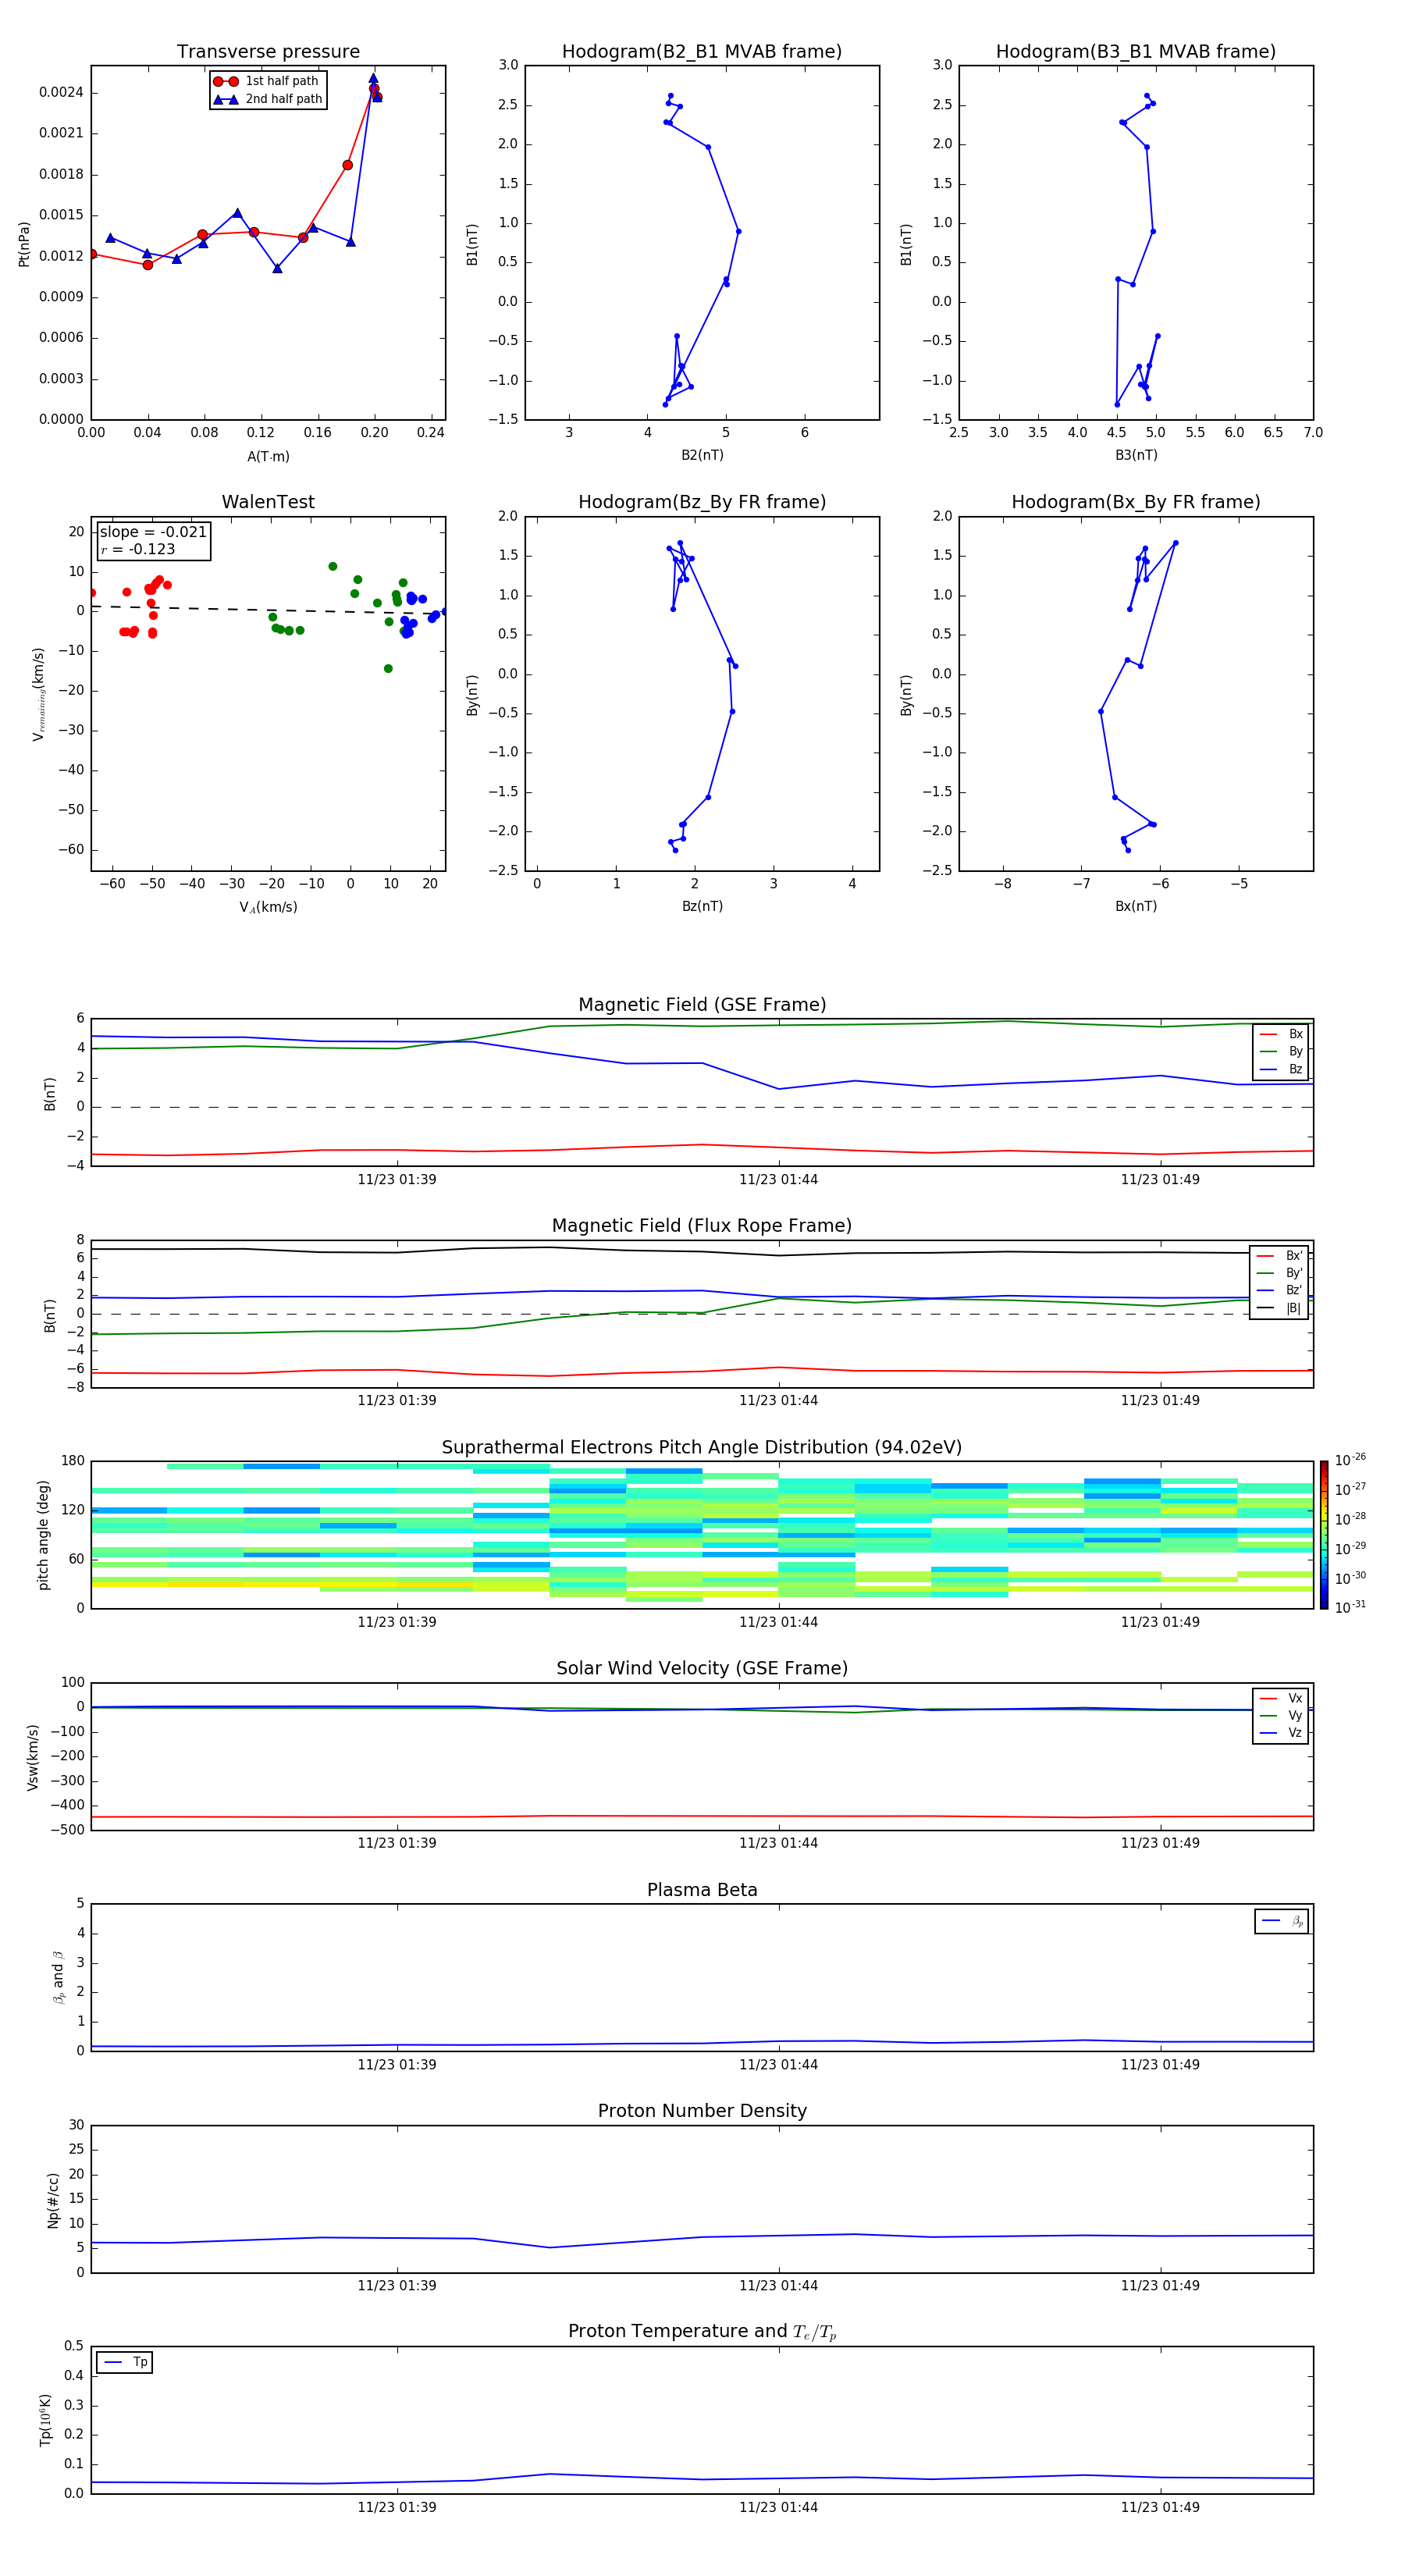Select 'Vz' in solar wind legend
The height and width of the screenshot is (2576, 1405).
[x=1281, y=1733]
